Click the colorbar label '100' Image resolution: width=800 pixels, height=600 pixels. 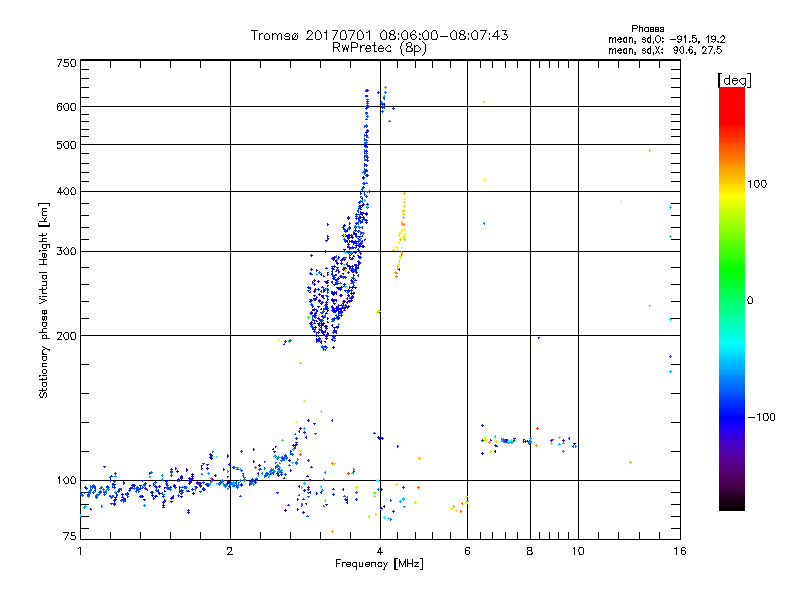[757, 184]
